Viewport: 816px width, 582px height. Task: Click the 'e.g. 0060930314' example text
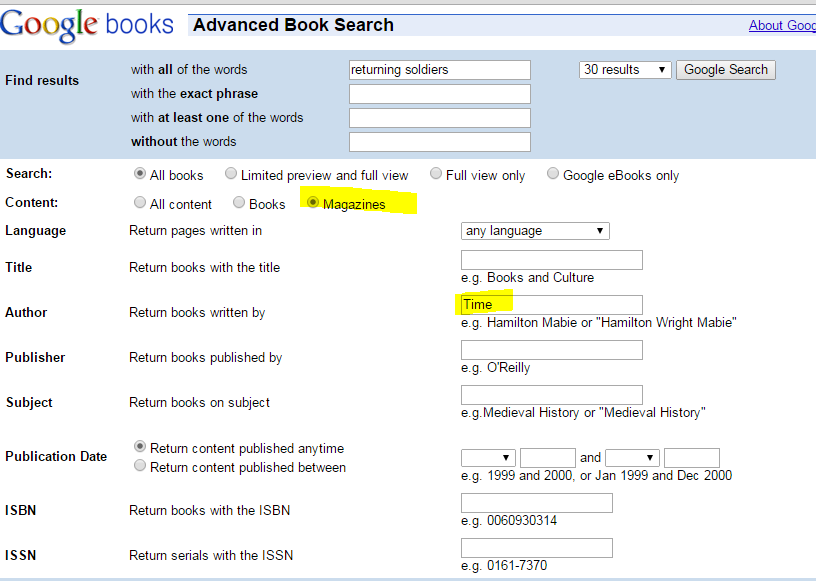pyautogui.click(x=509, y=521)
